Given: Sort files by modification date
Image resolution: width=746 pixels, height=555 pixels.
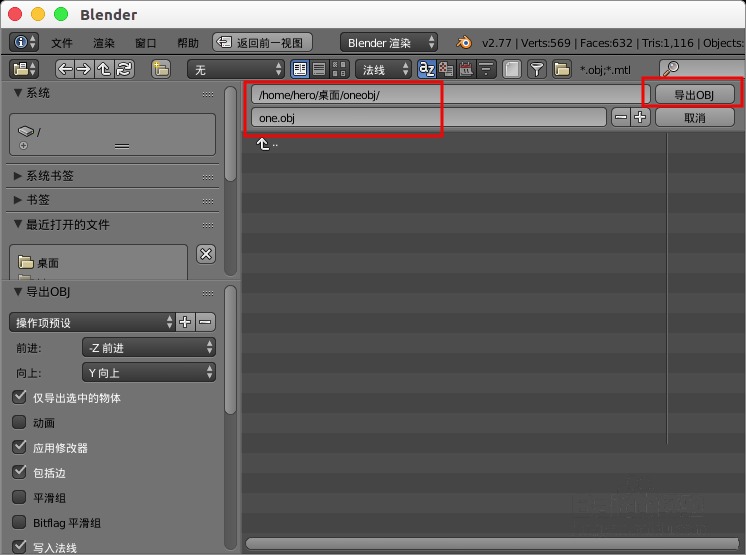Looking at the screenshot, I should (x=466, y=69).
